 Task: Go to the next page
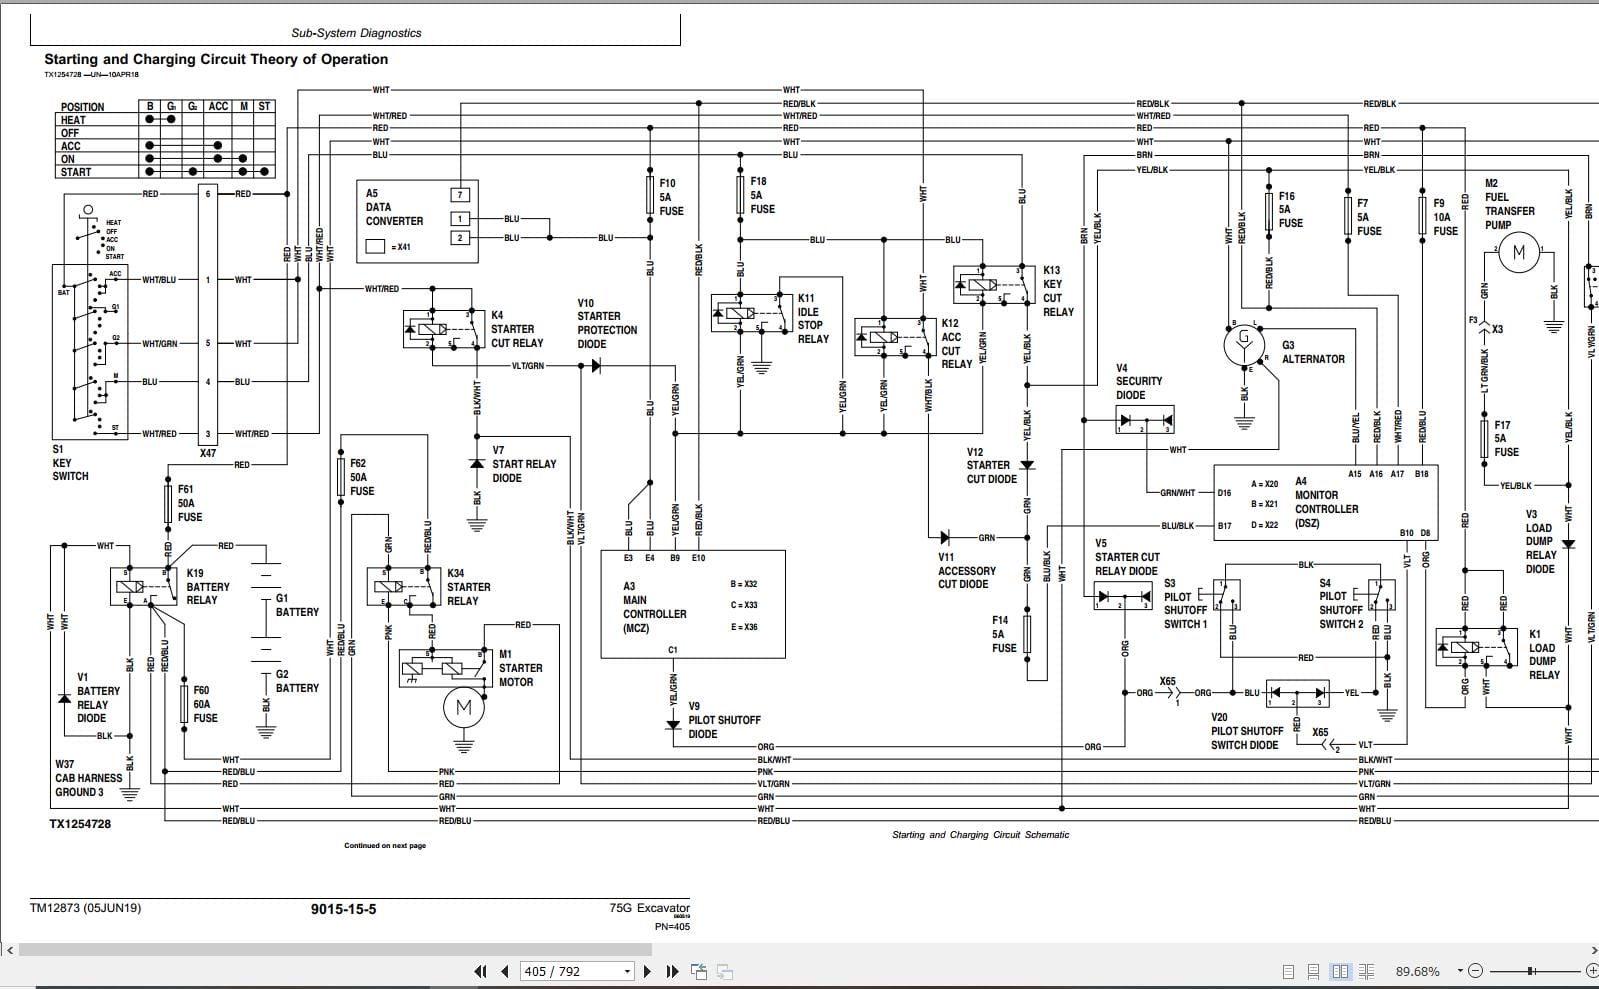[647, 971]
